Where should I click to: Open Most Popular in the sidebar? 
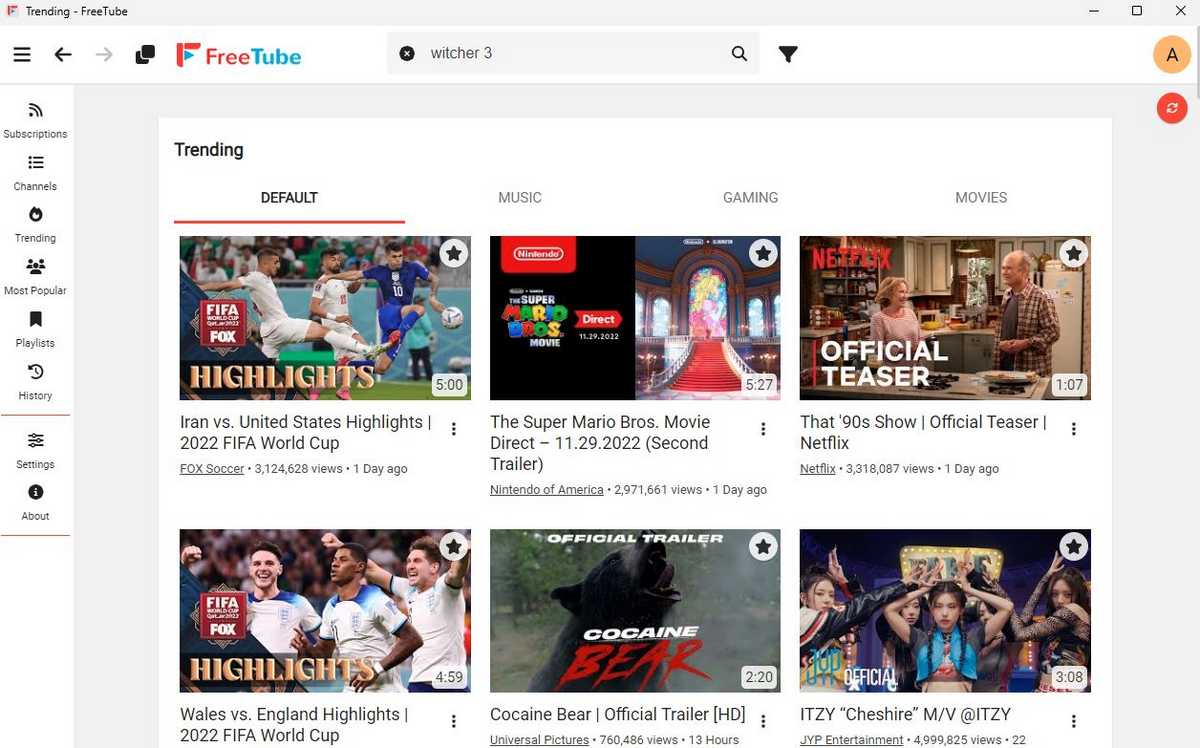coord(35,277)
